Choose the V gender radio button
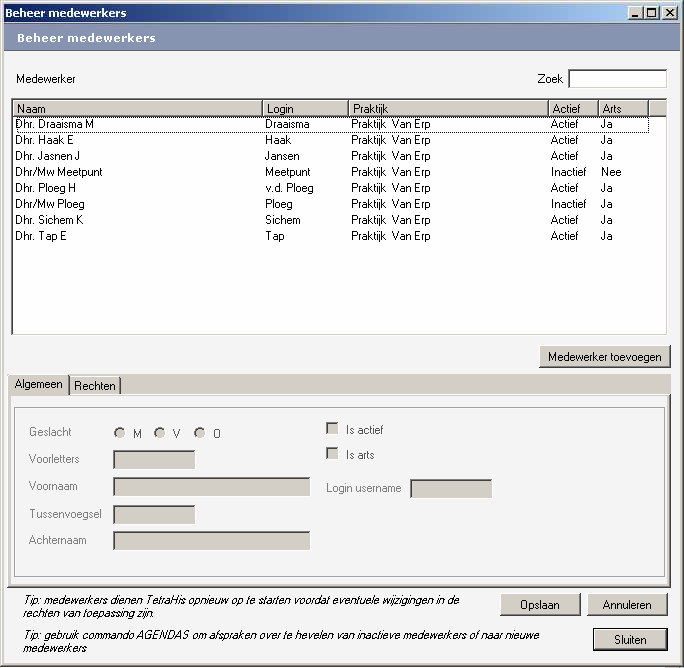The width and height of the screenshot is (684, 668). pyautogui.click(x=159, y=433)
